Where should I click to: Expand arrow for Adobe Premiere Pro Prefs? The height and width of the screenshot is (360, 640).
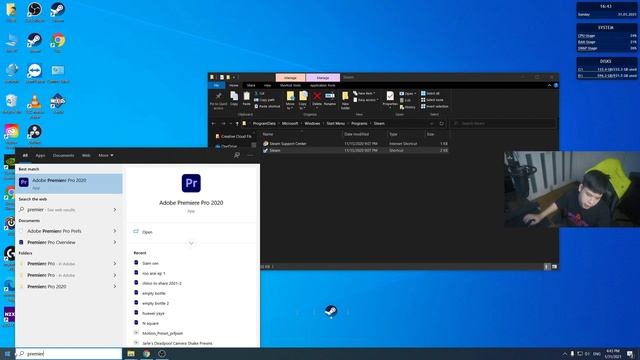tap(115, 231)
